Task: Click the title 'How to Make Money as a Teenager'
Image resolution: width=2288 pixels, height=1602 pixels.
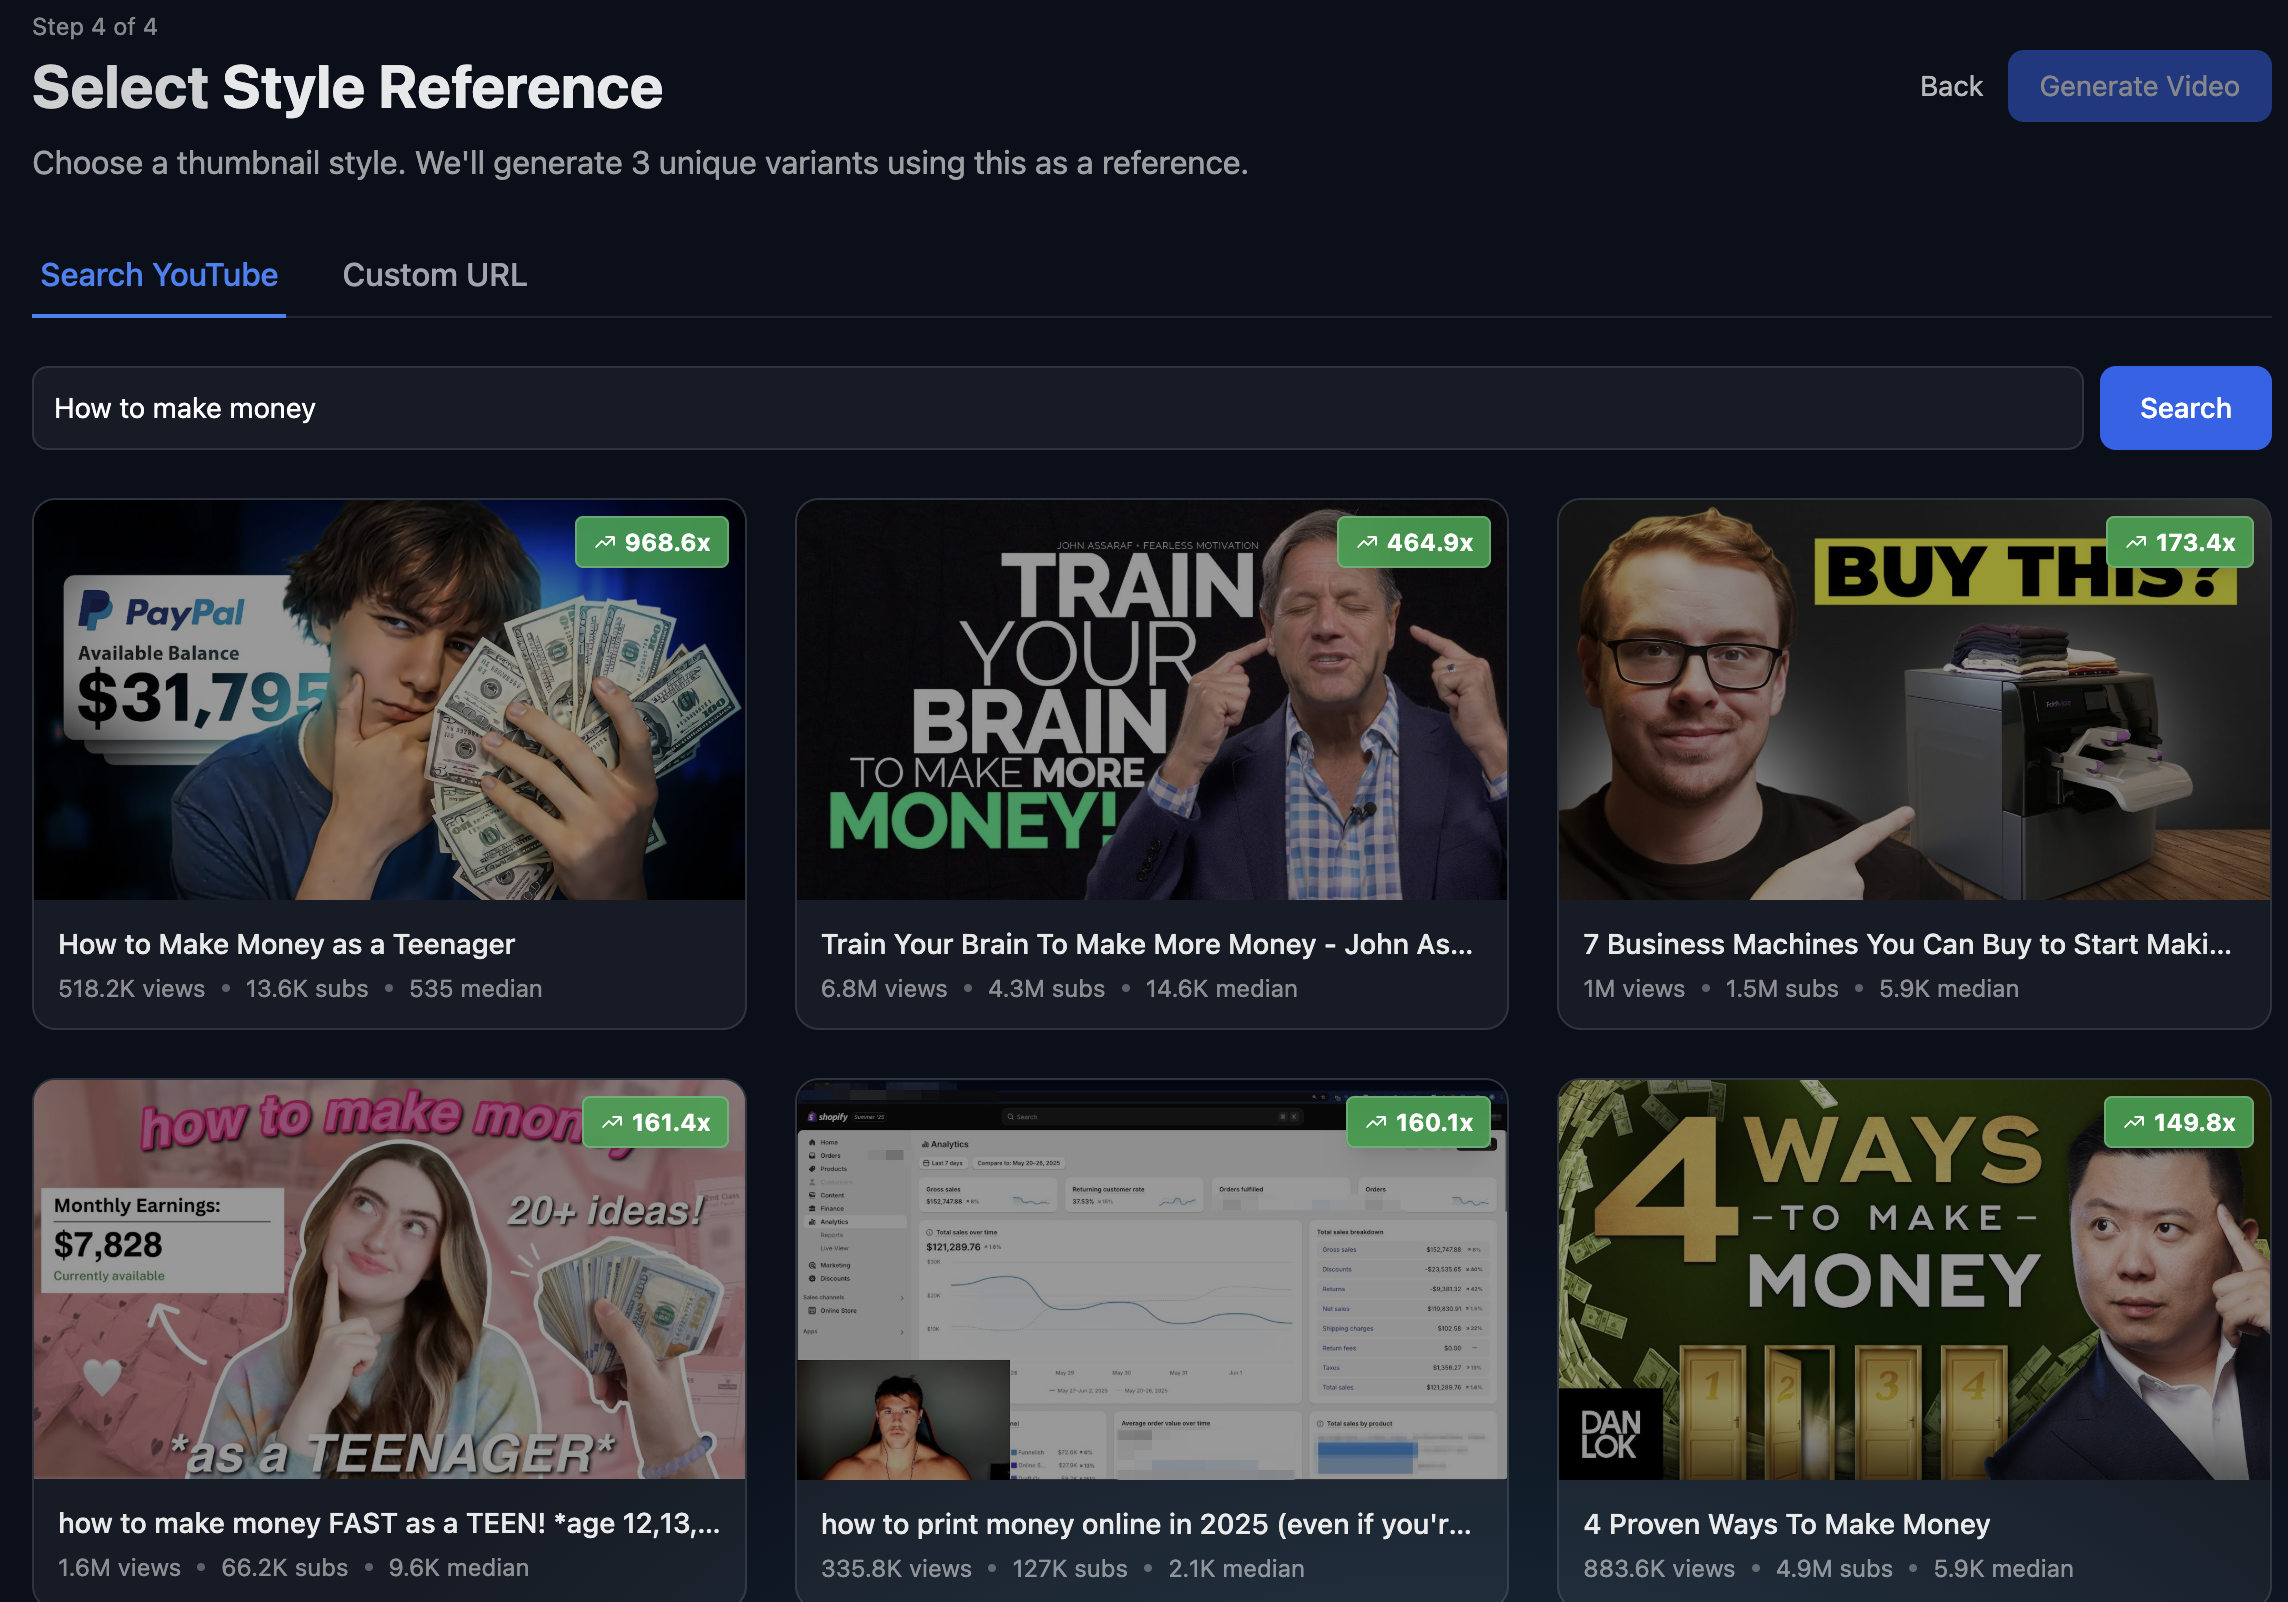Action: tap(286, 944)
